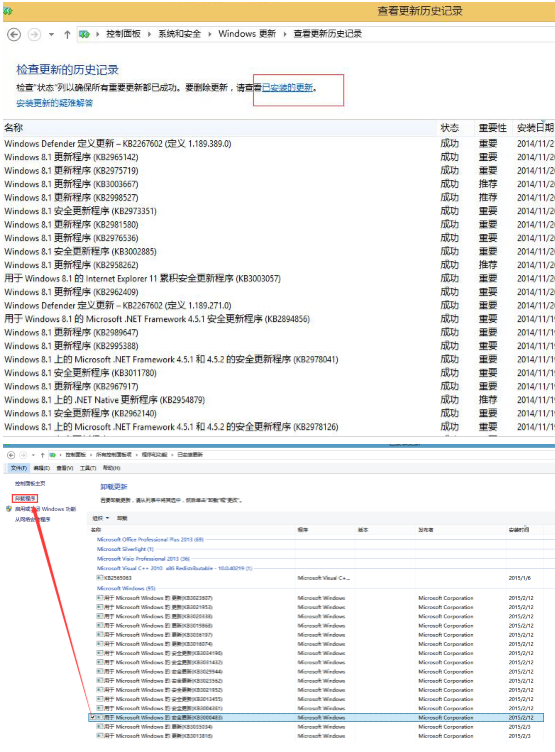Click the Forward arrow in update history window
This screenshot has width=555, height=752.
pos(34,35)
